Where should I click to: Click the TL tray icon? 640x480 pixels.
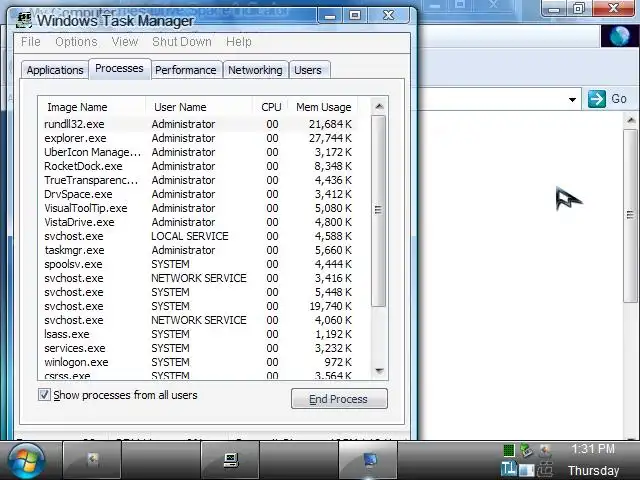pyautogui.click(x=509, y=469)
